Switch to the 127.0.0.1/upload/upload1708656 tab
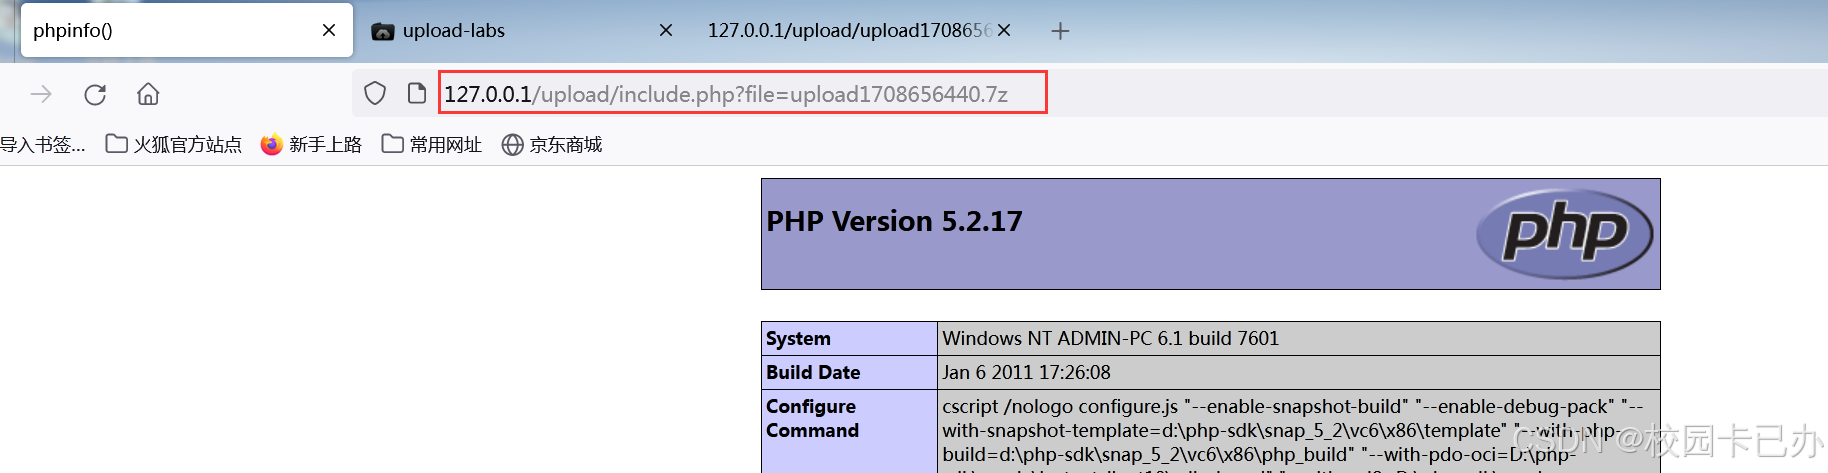This screenshot has height=473, width=1828. pyautogui.click(x=860, y=31)
